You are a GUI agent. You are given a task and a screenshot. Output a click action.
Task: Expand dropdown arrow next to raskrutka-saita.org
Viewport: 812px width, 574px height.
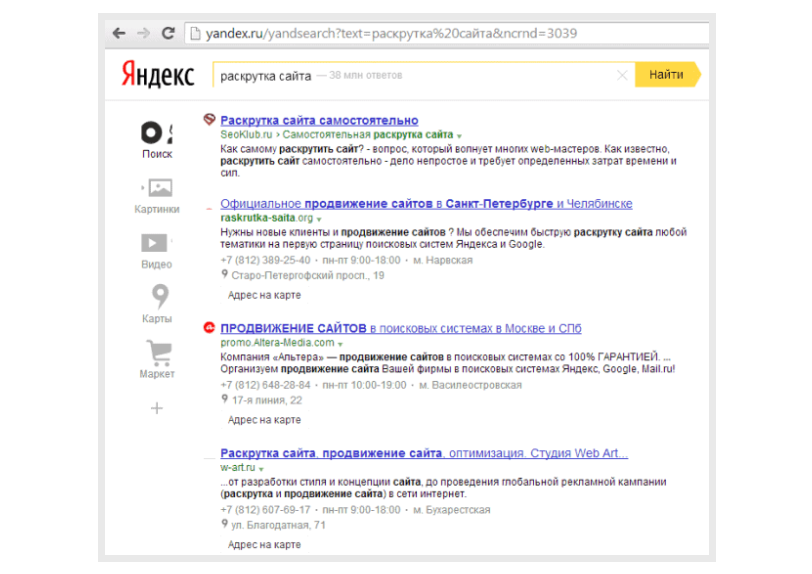[319, 220]
